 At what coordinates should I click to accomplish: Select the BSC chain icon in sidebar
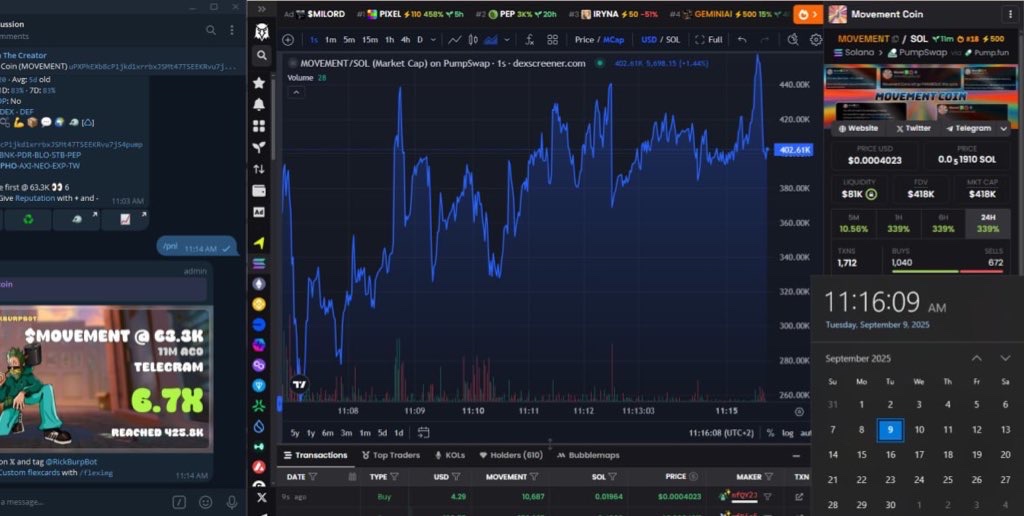point(259,304)
